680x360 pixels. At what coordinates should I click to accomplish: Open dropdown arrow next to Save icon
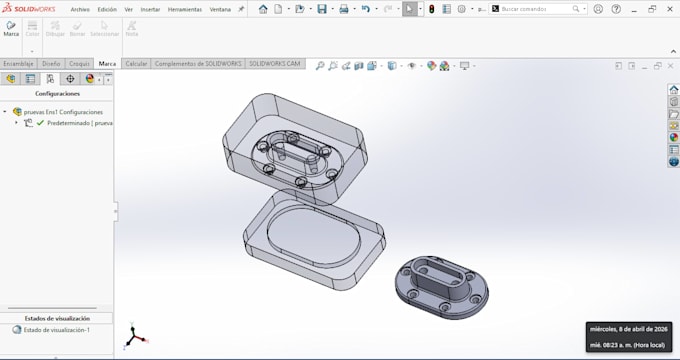332,9
